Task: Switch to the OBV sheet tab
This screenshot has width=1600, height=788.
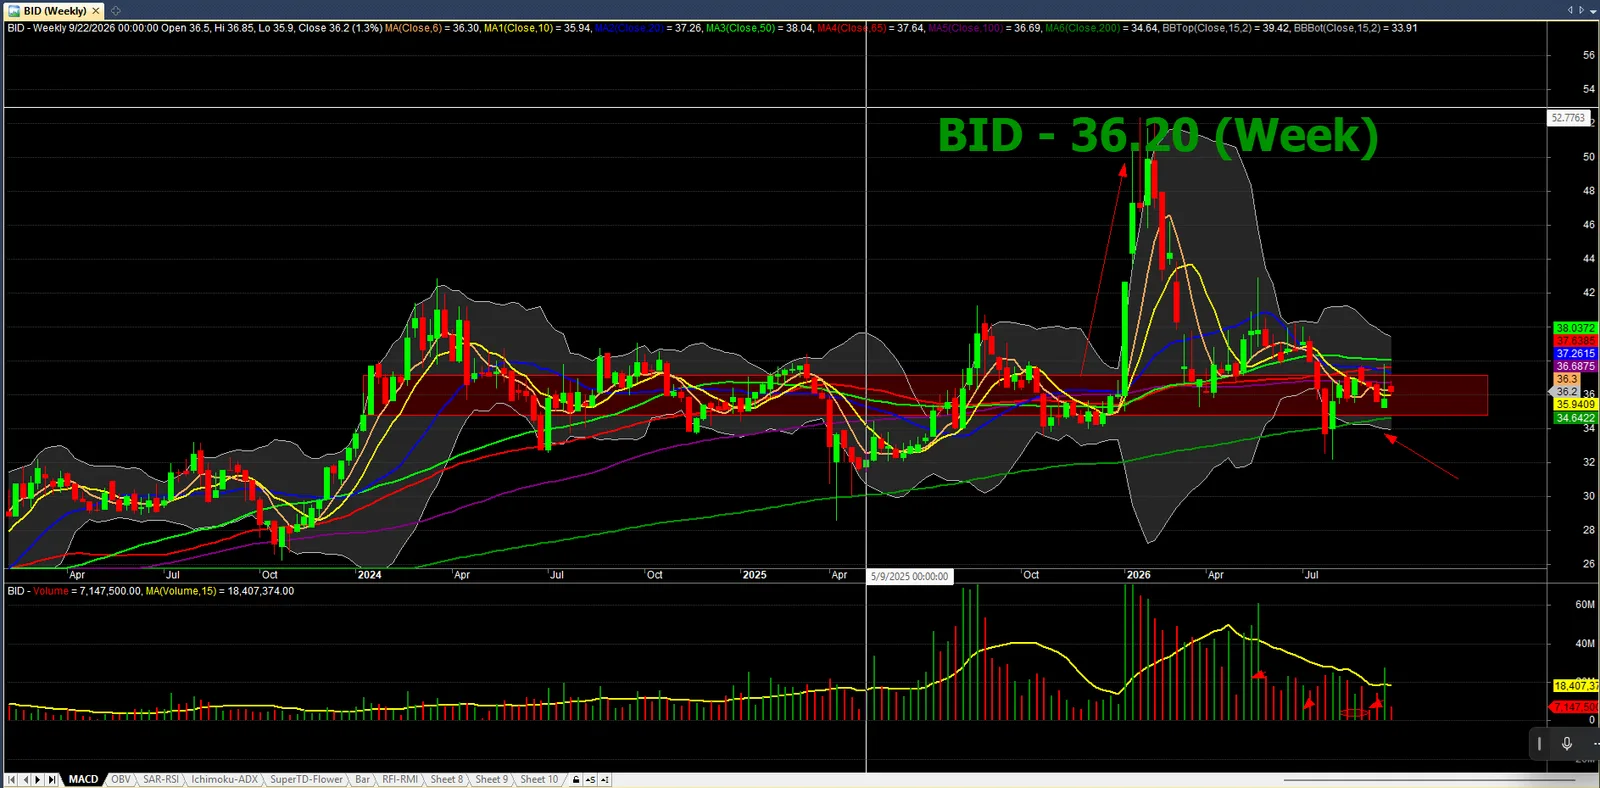Action: pyautogui.click(x=120, y=780)
